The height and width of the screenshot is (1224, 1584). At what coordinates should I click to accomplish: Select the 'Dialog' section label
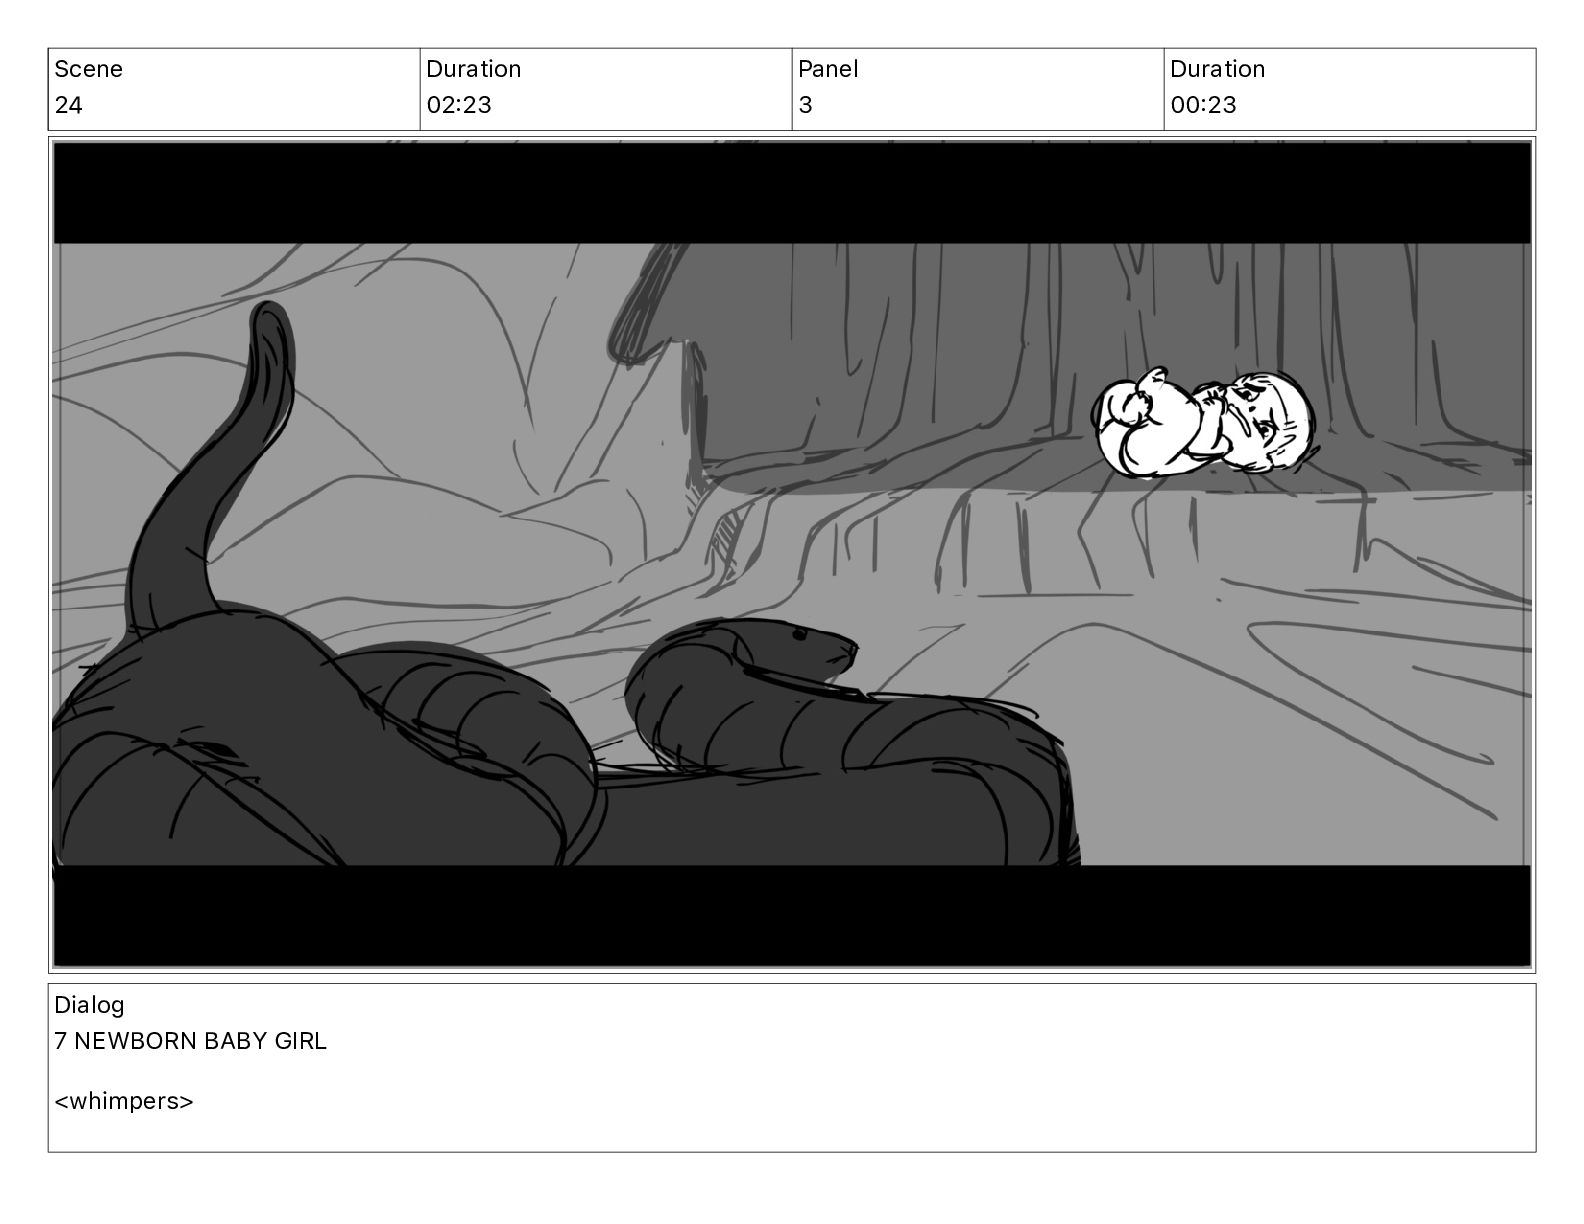89,1005
